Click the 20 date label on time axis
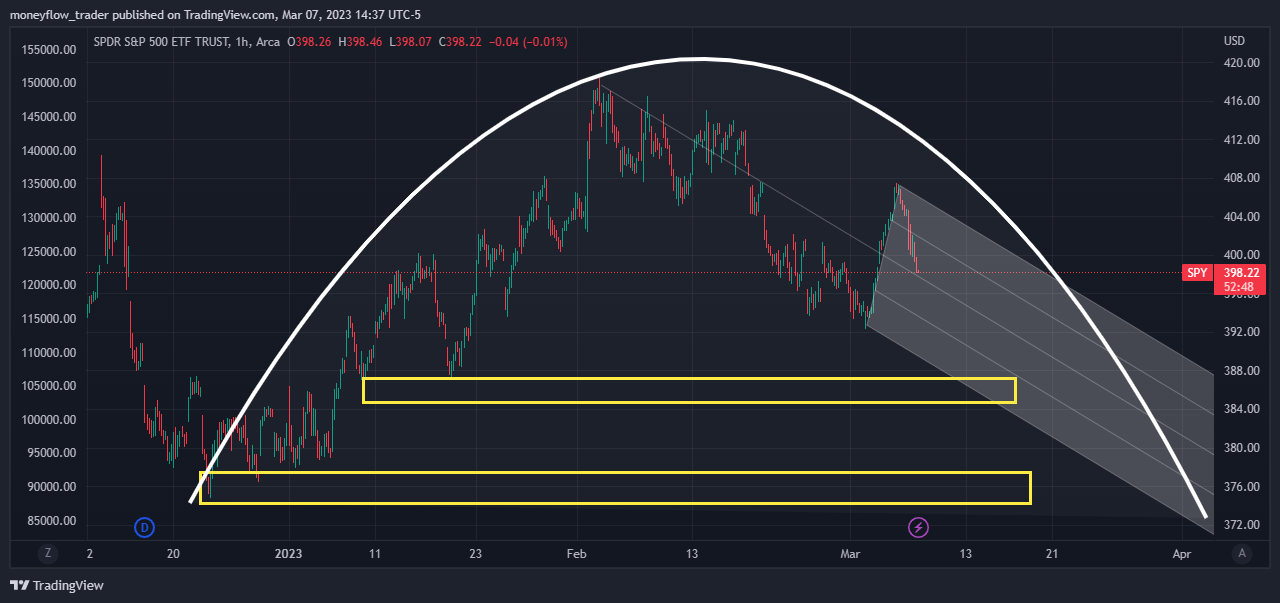Screen dimensions: 1280x603 (173, 553)
